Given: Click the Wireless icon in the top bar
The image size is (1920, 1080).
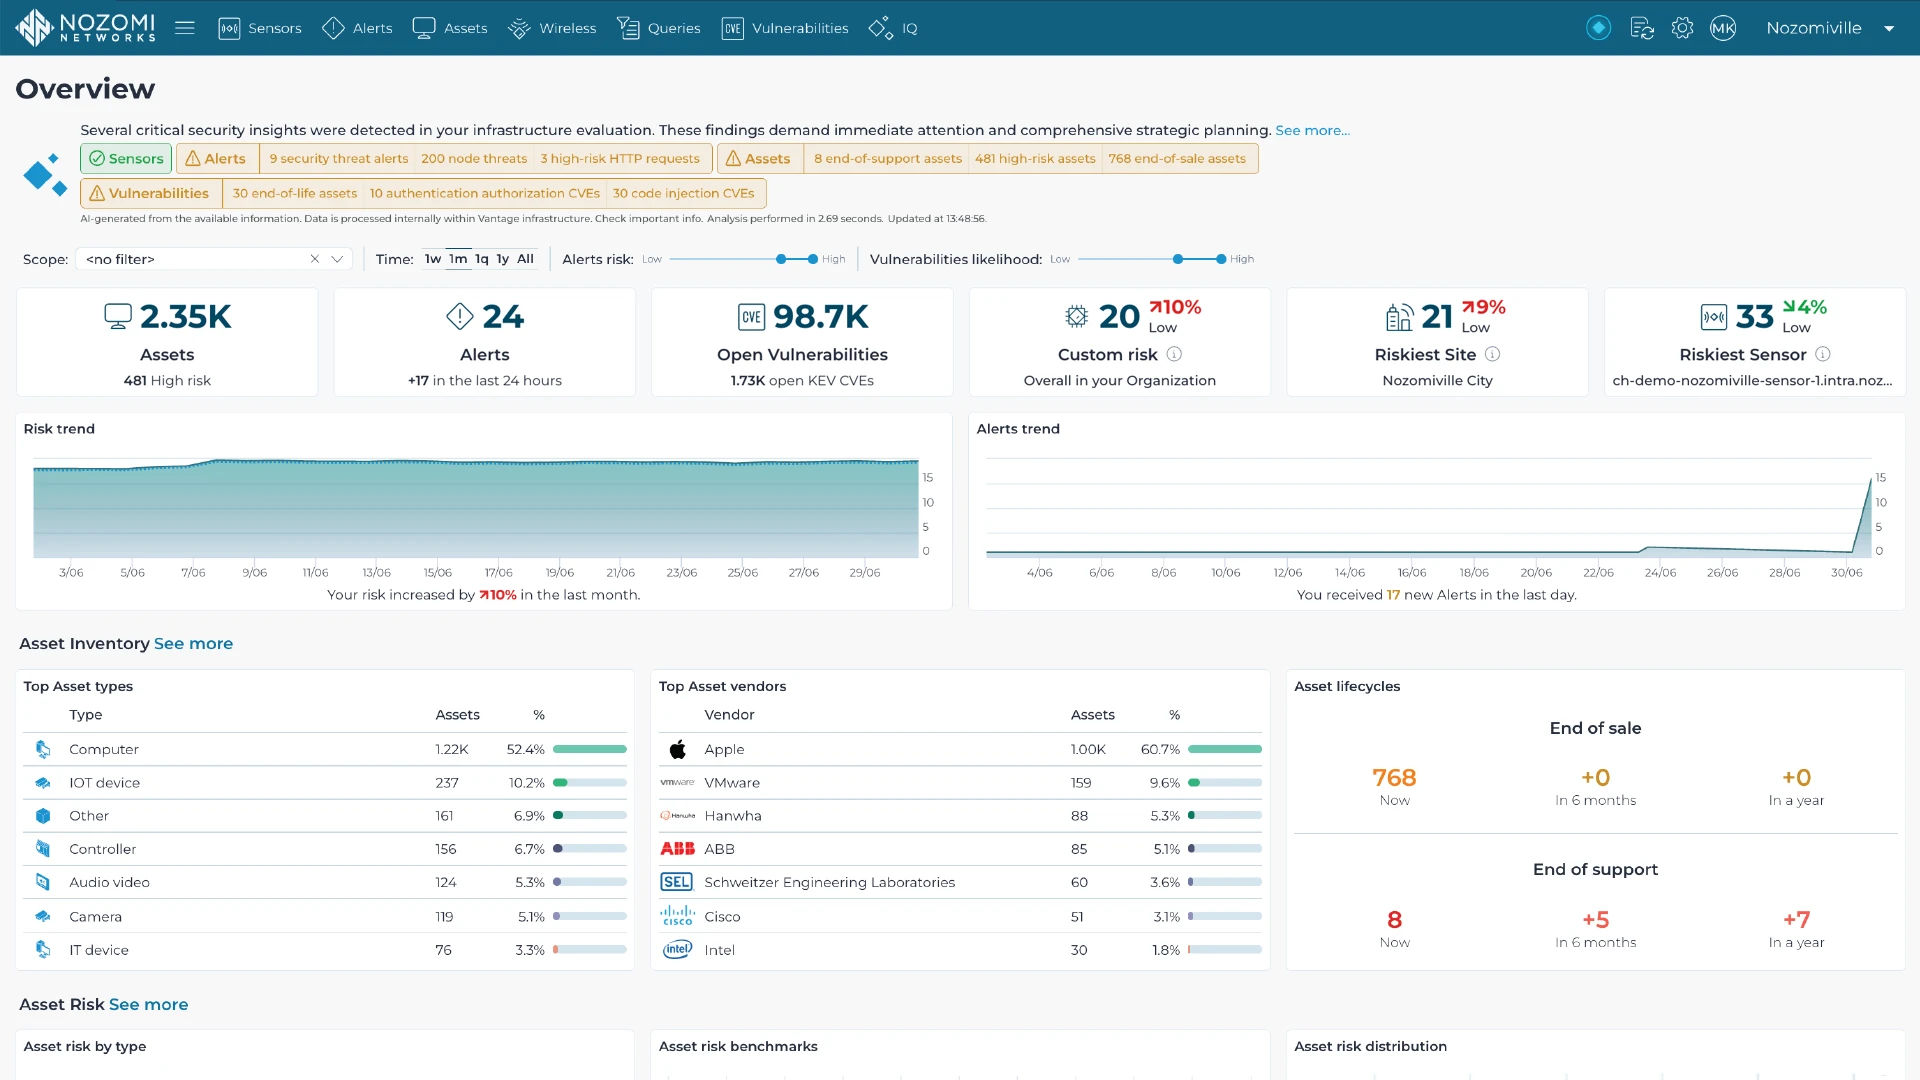Looking at the screenshot, I should click(x=519, y=28).
